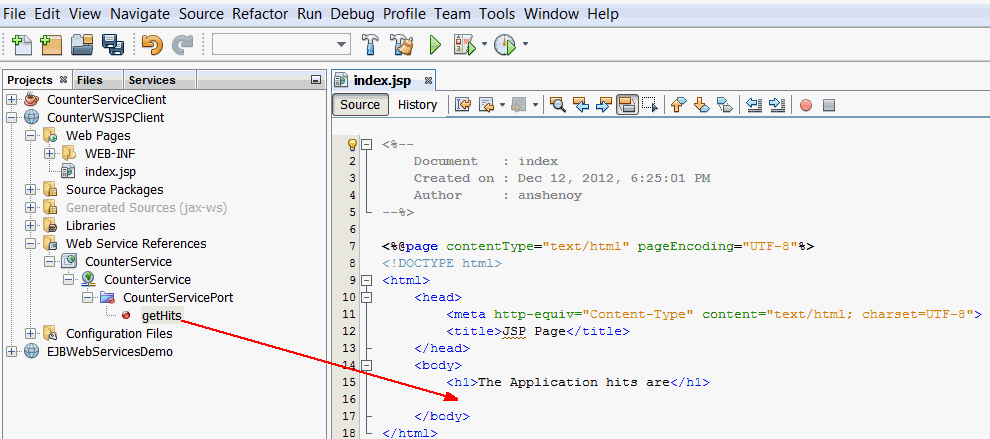Collapse the CounterServicePort node
The height and width of the screenshot is (439, 990).
[87, 298]
